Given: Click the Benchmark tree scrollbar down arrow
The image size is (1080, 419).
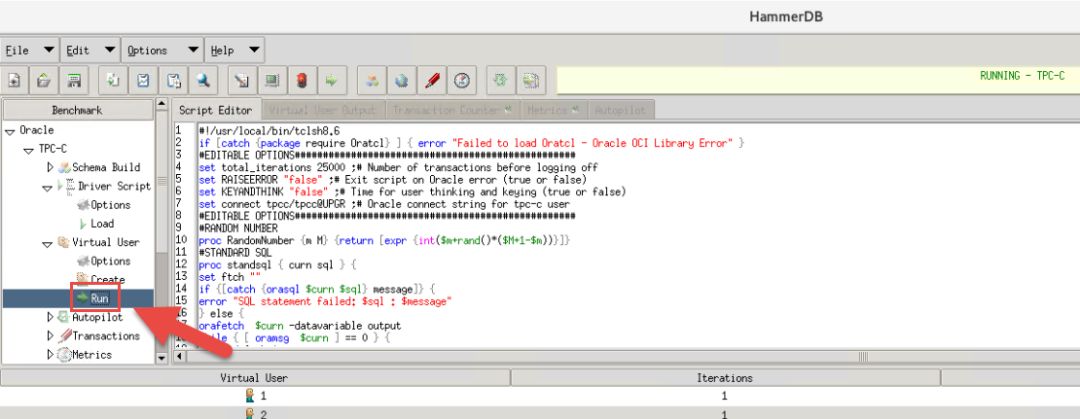Looking at the screenshot, I should click(162, 356).
